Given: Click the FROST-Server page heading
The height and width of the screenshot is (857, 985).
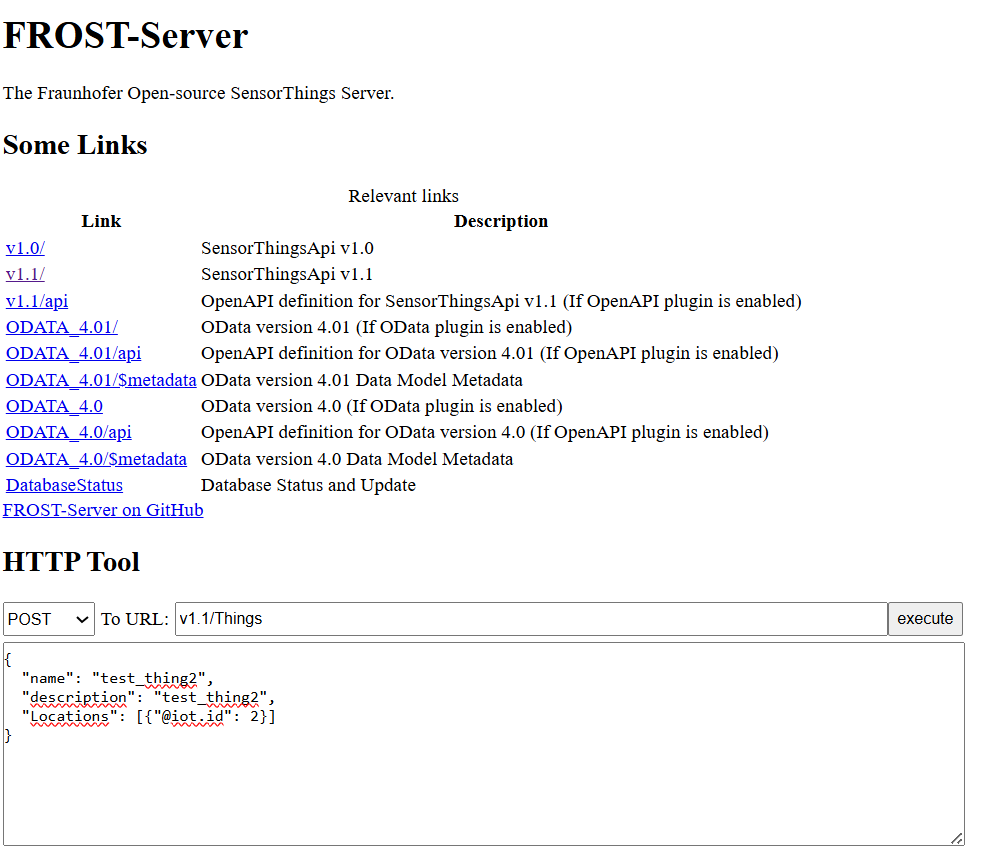Looking at the screenshot, I should (126, 35).
